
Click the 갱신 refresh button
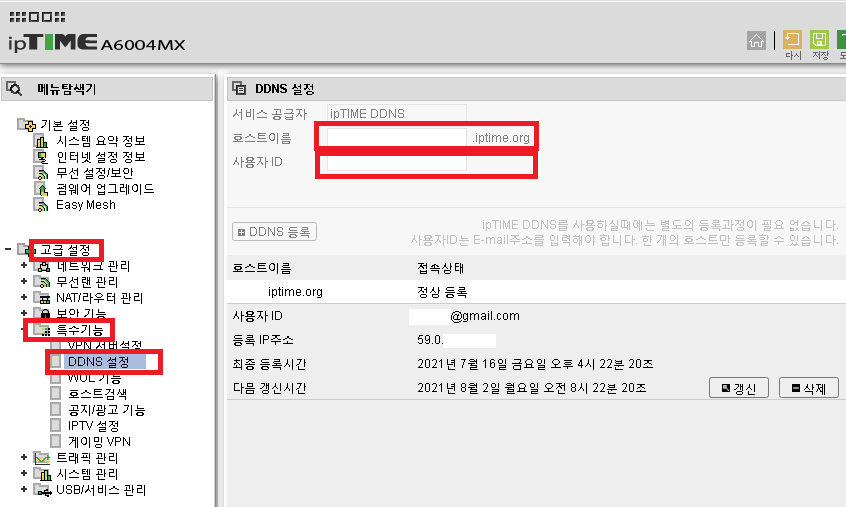[739, 388]
